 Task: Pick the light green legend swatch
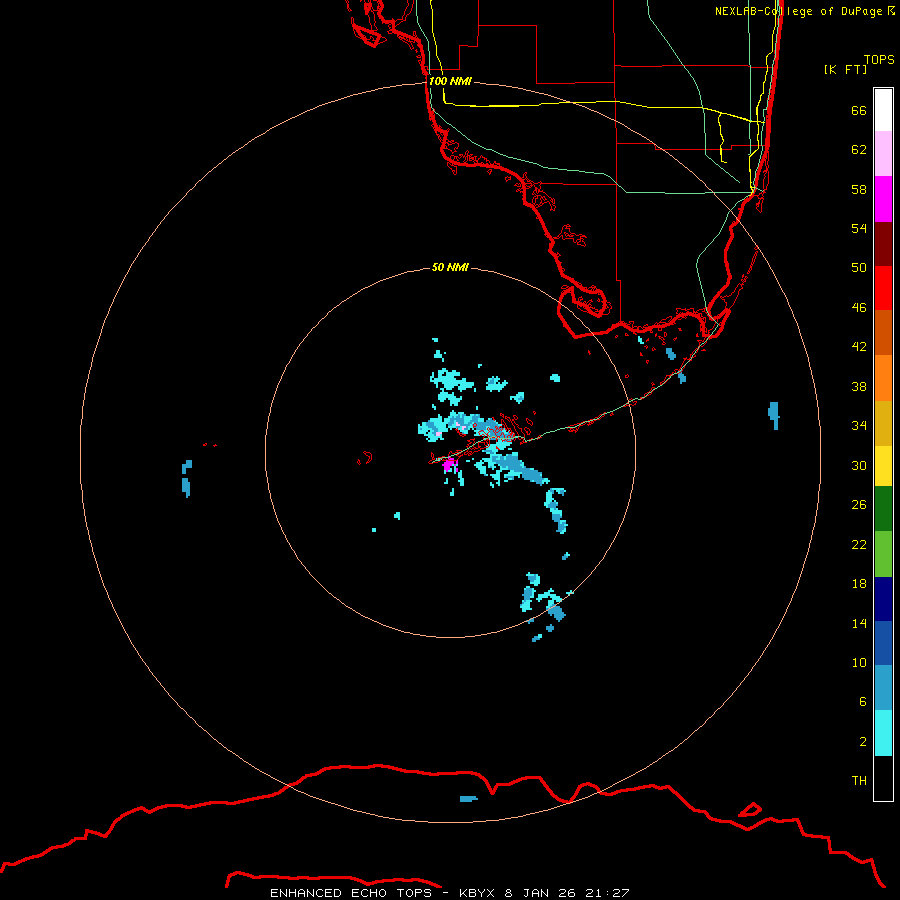click(883, 554)
